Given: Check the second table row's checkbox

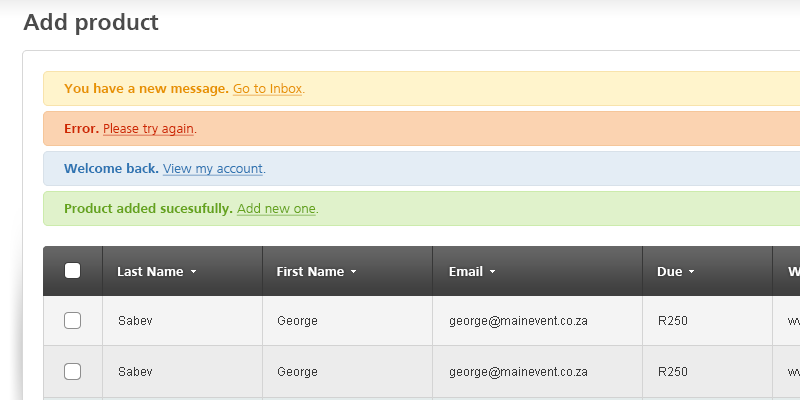Looking at the screenshot, I should (72, 371).
